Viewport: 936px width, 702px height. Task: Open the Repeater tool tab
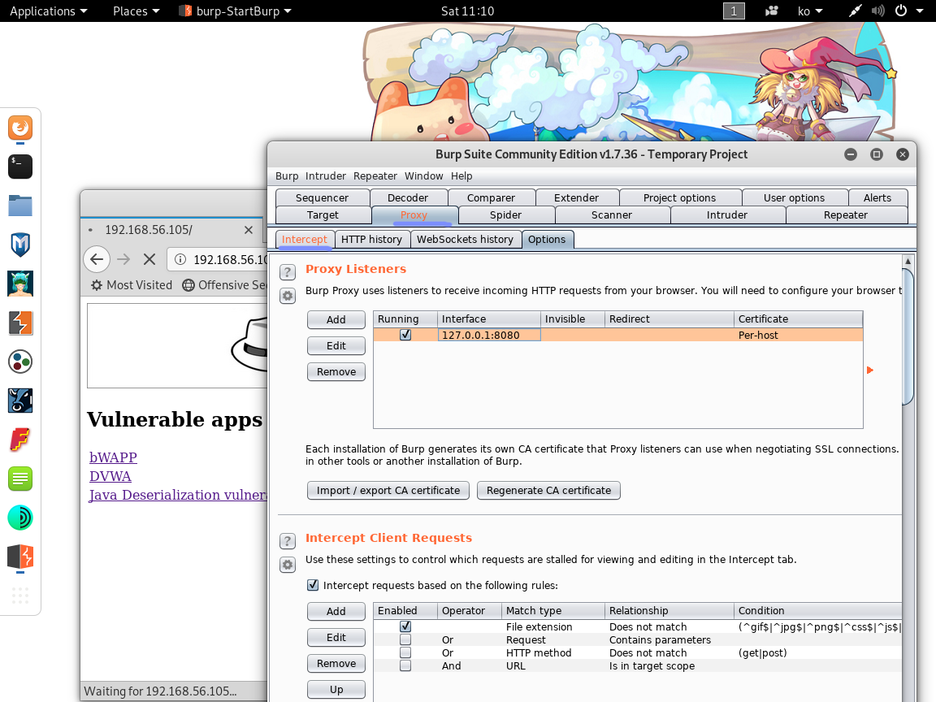coord(845,215)
